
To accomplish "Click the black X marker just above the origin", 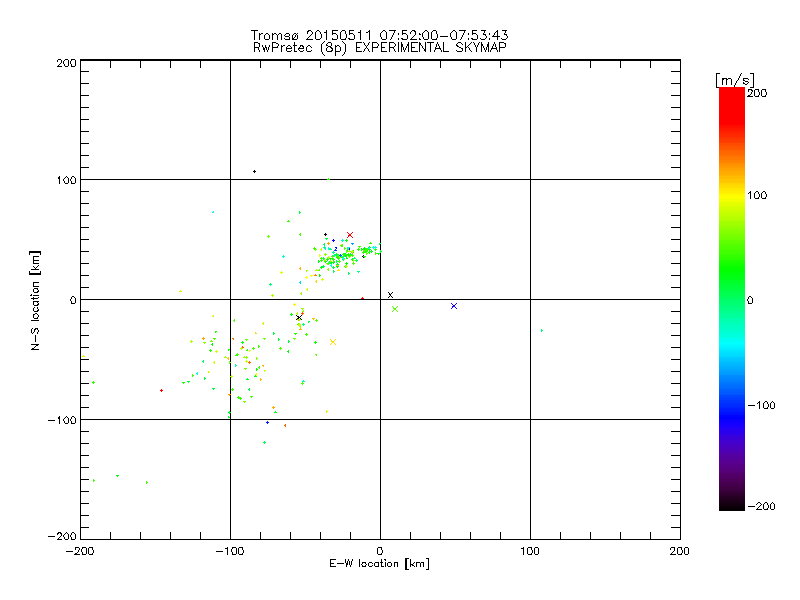I will coord(390,295).
